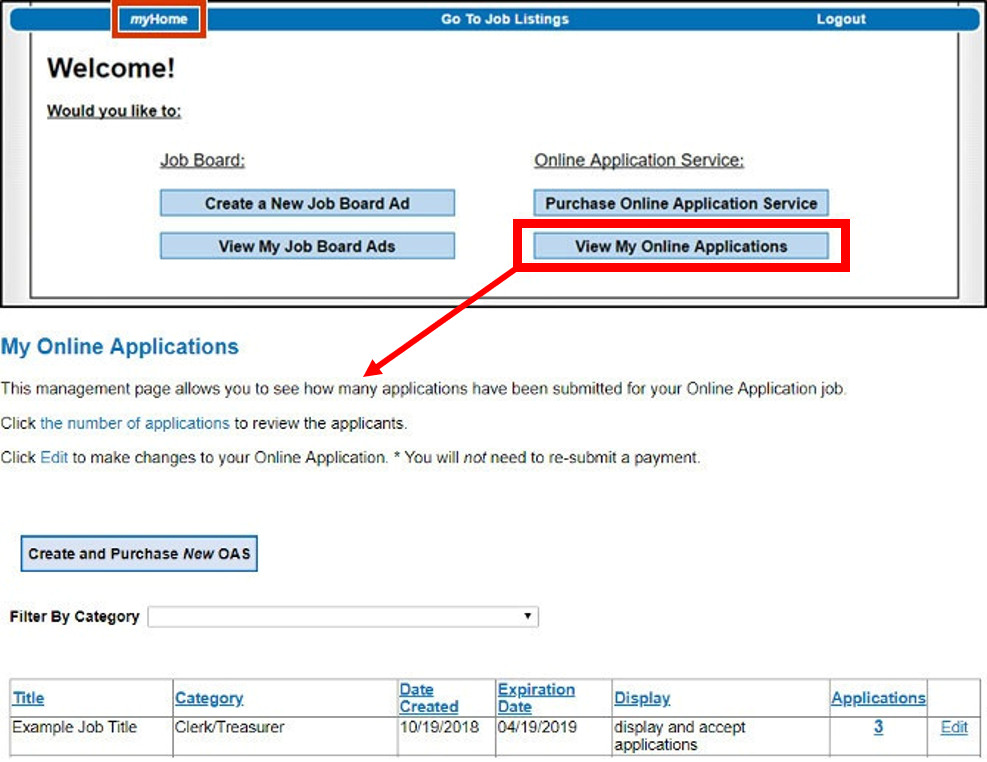Image resolution: width=987 pixels, height=762 pixels.
Task: Open the 3 applications count link
Action: [878, 728]
